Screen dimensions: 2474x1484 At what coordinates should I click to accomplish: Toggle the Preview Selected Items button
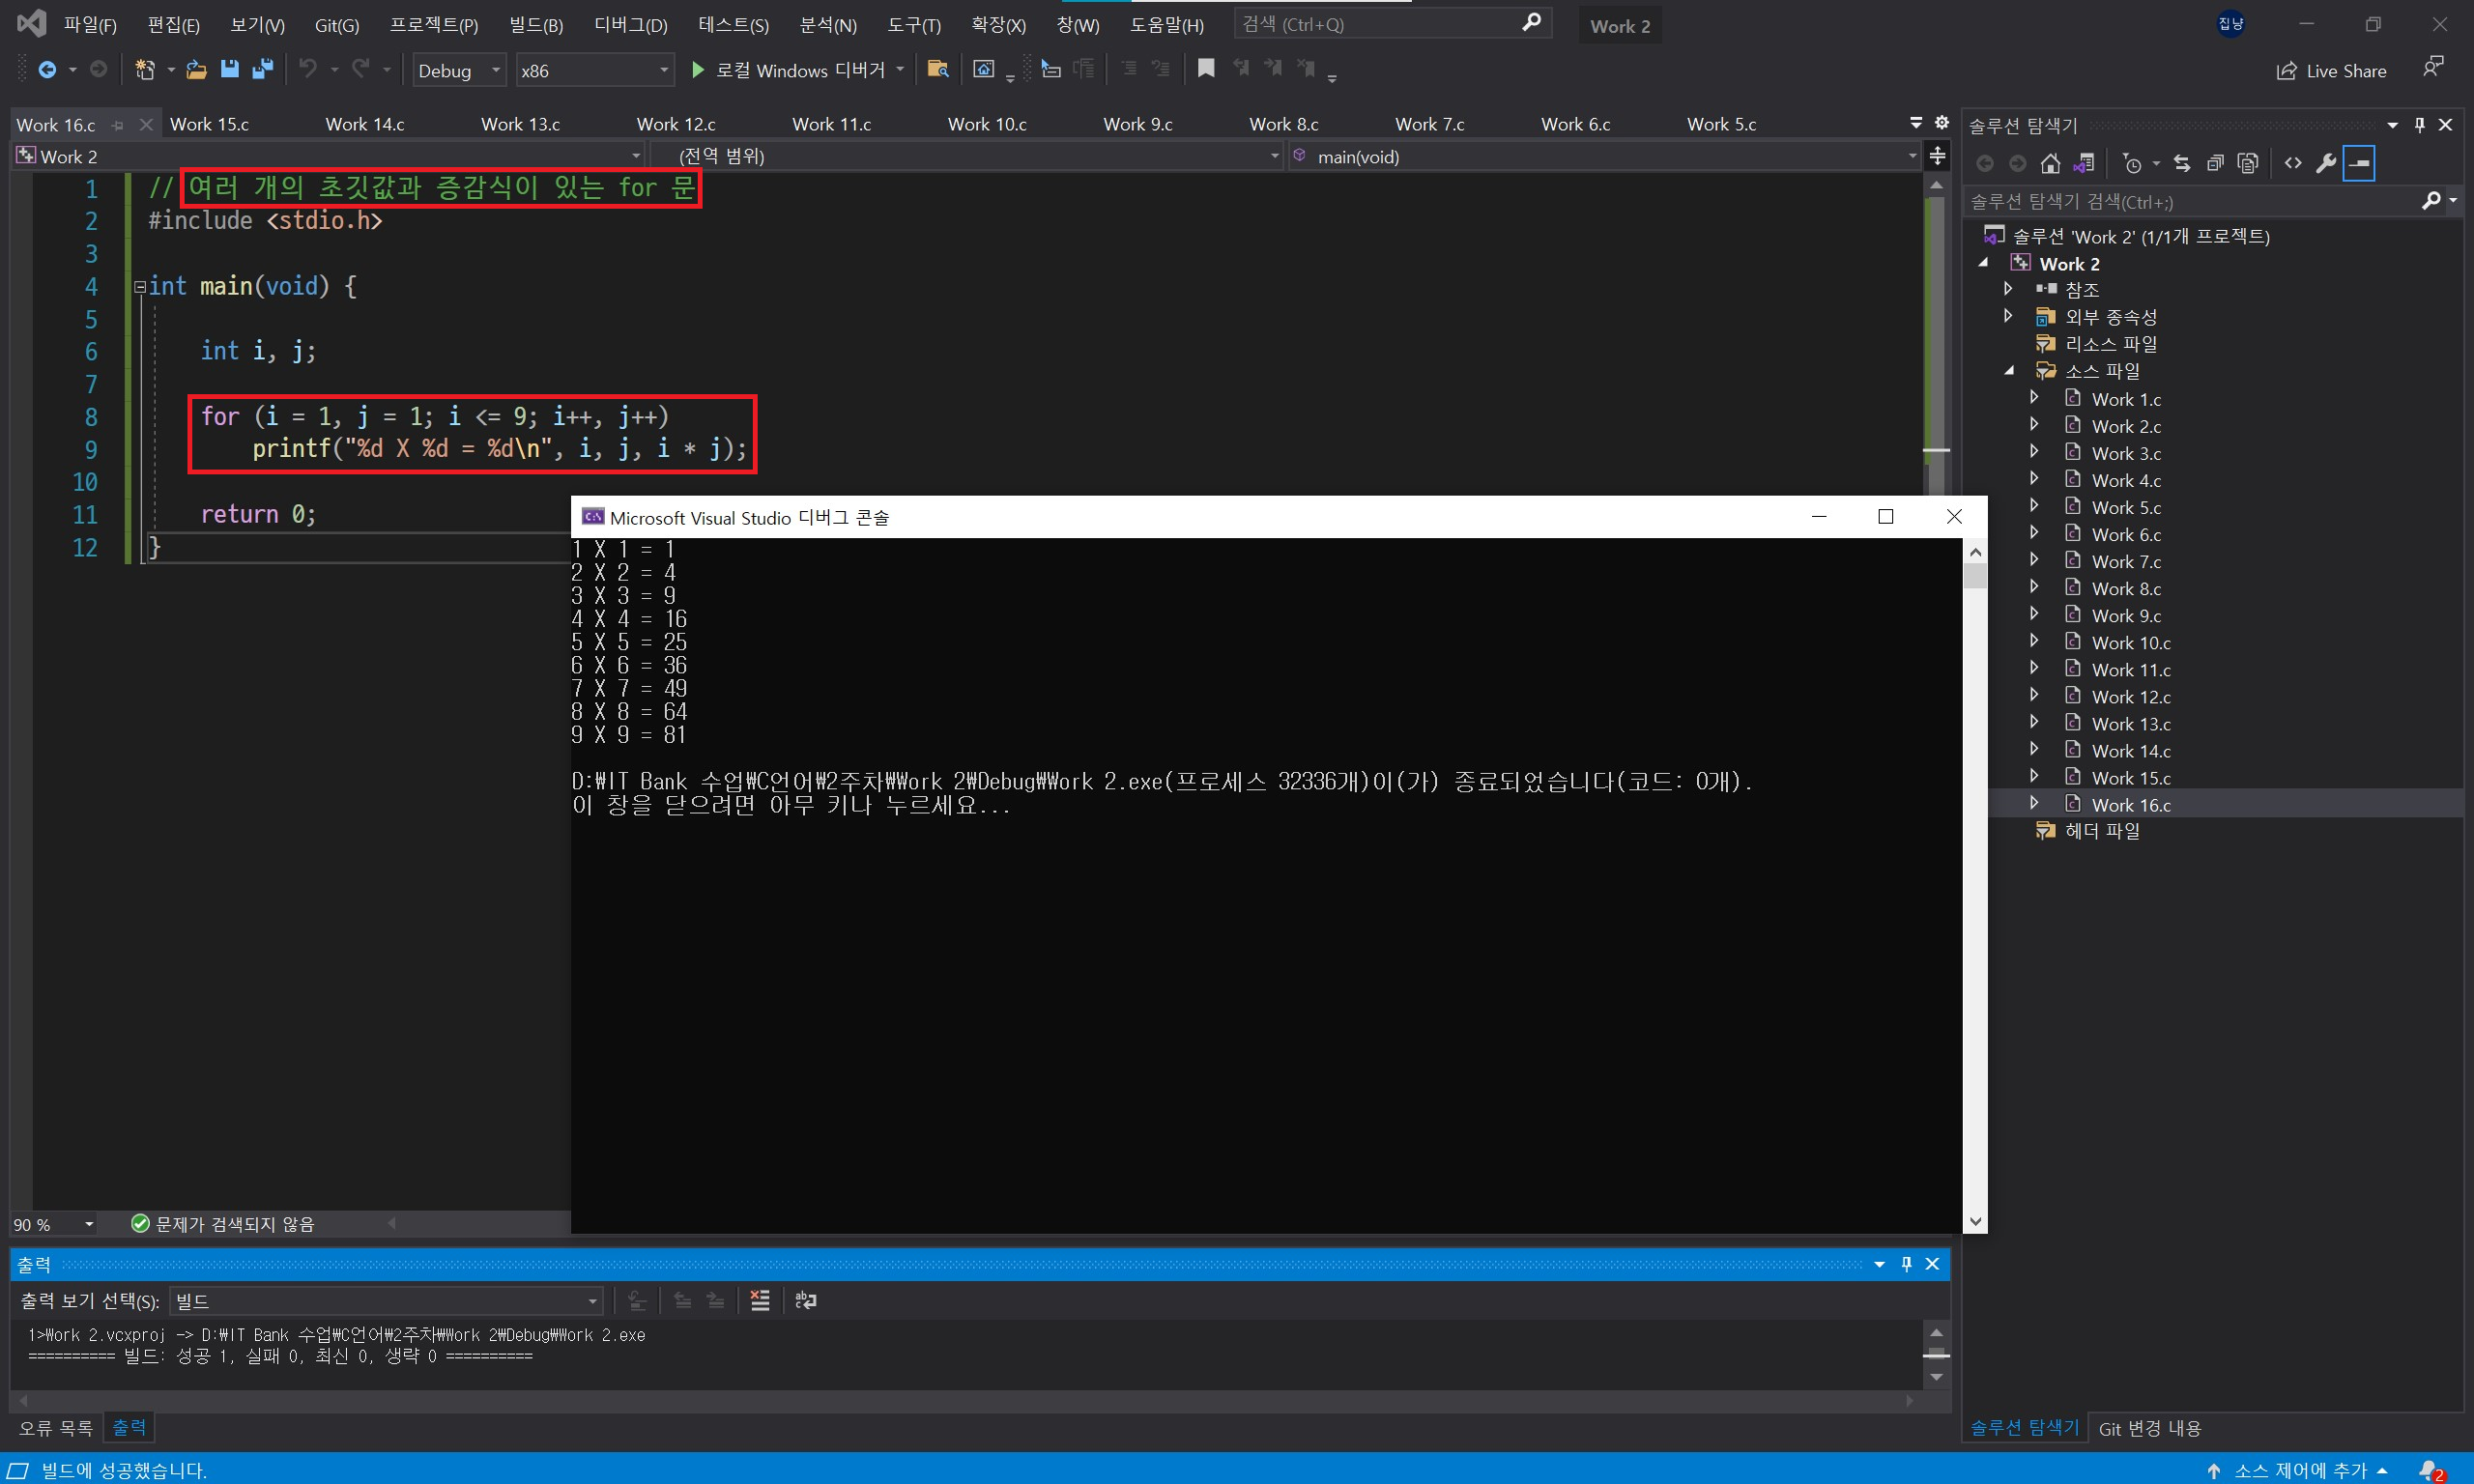pyautogui.click(x=2359, y=163)
